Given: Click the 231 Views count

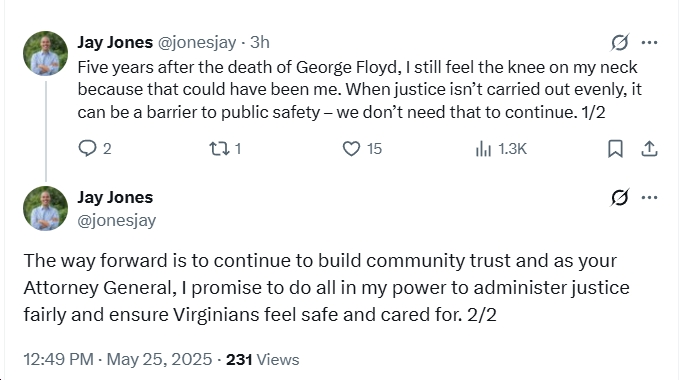Looking at the screenshot, I should pos(262,359).
